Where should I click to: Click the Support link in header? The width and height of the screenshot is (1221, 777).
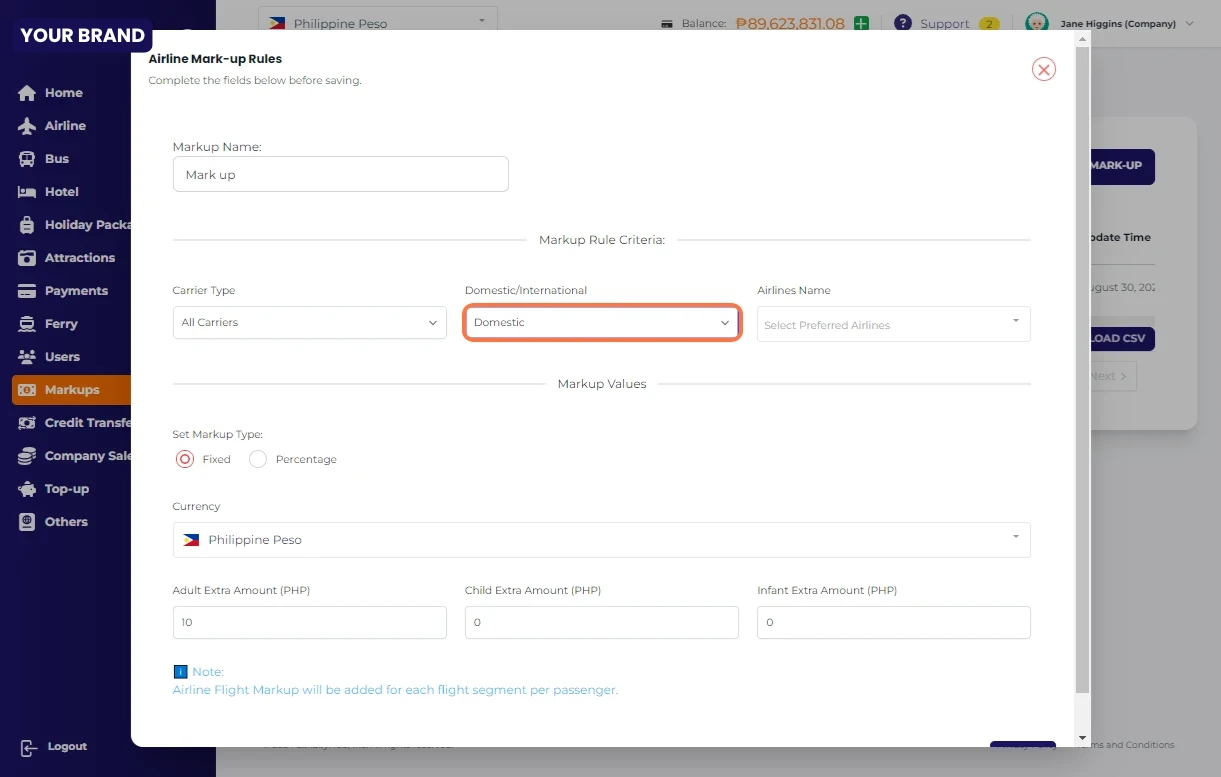pyautogui.click(x=944, y=24)
